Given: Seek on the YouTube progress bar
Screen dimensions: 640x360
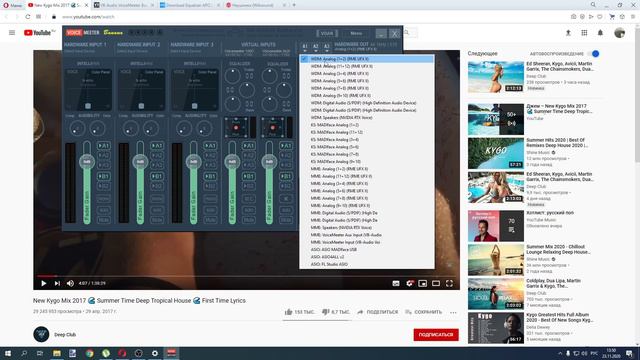Looking at the screenshot, I should pyautogui.click(x=246, y=276).
